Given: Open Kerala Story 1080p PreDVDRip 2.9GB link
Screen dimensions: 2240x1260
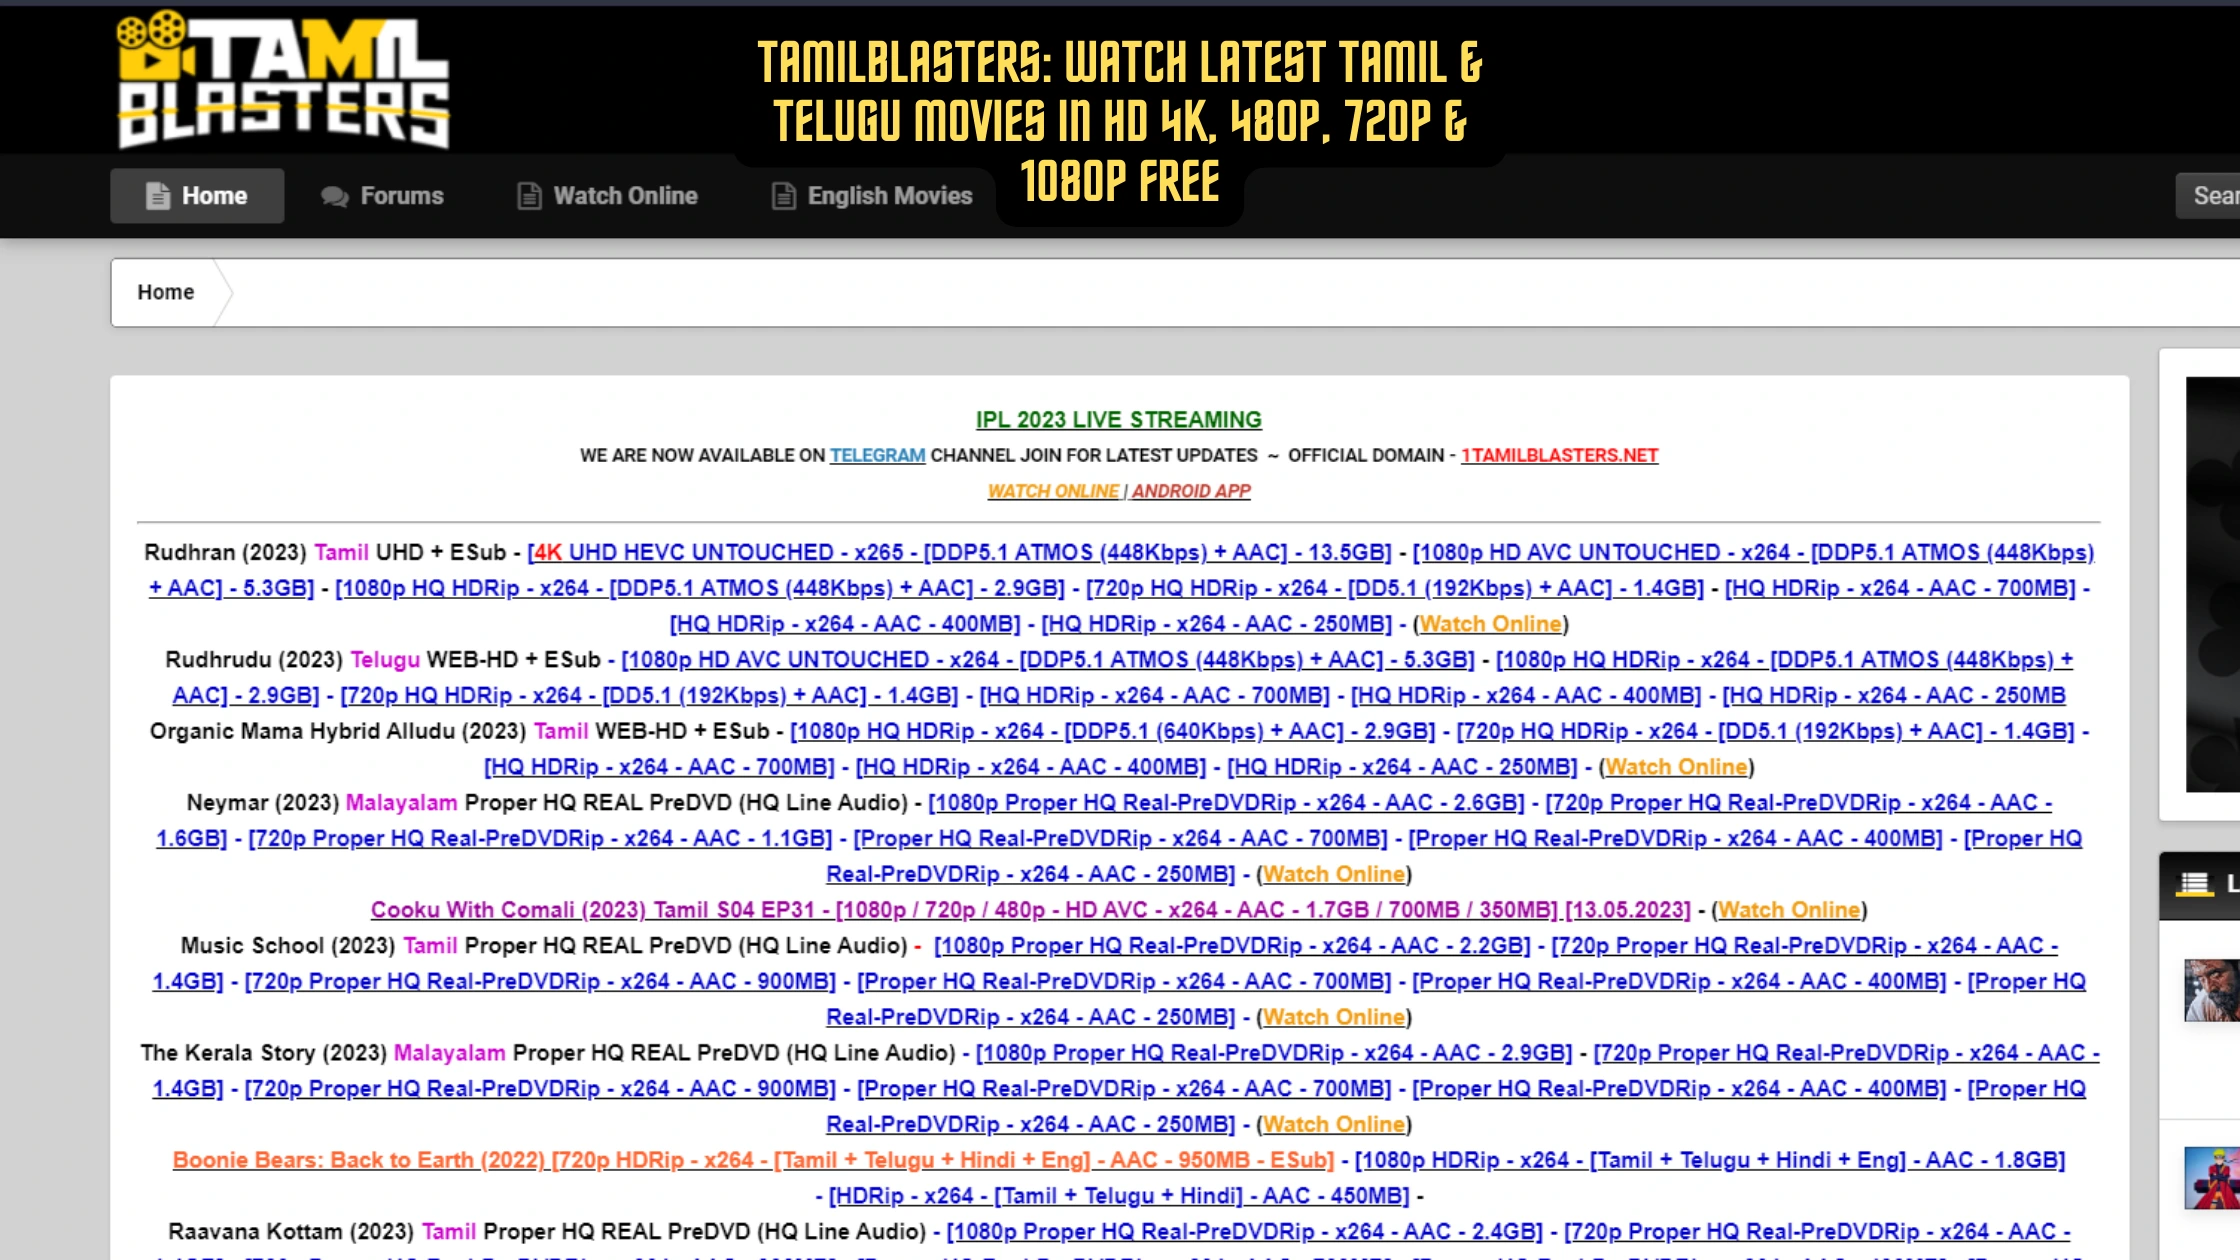Looking at the screenshot, I should point(1274,1054).
